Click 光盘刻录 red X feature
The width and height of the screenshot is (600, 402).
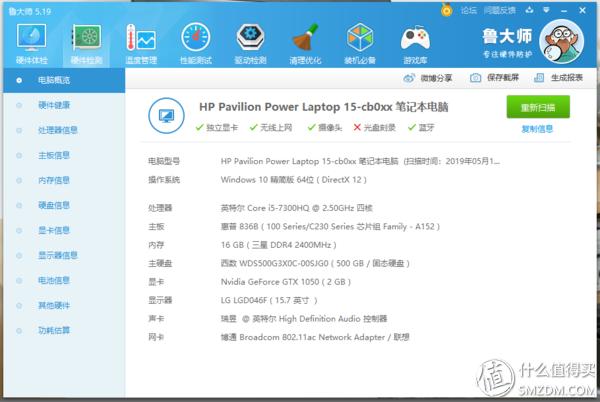[374, 127]
